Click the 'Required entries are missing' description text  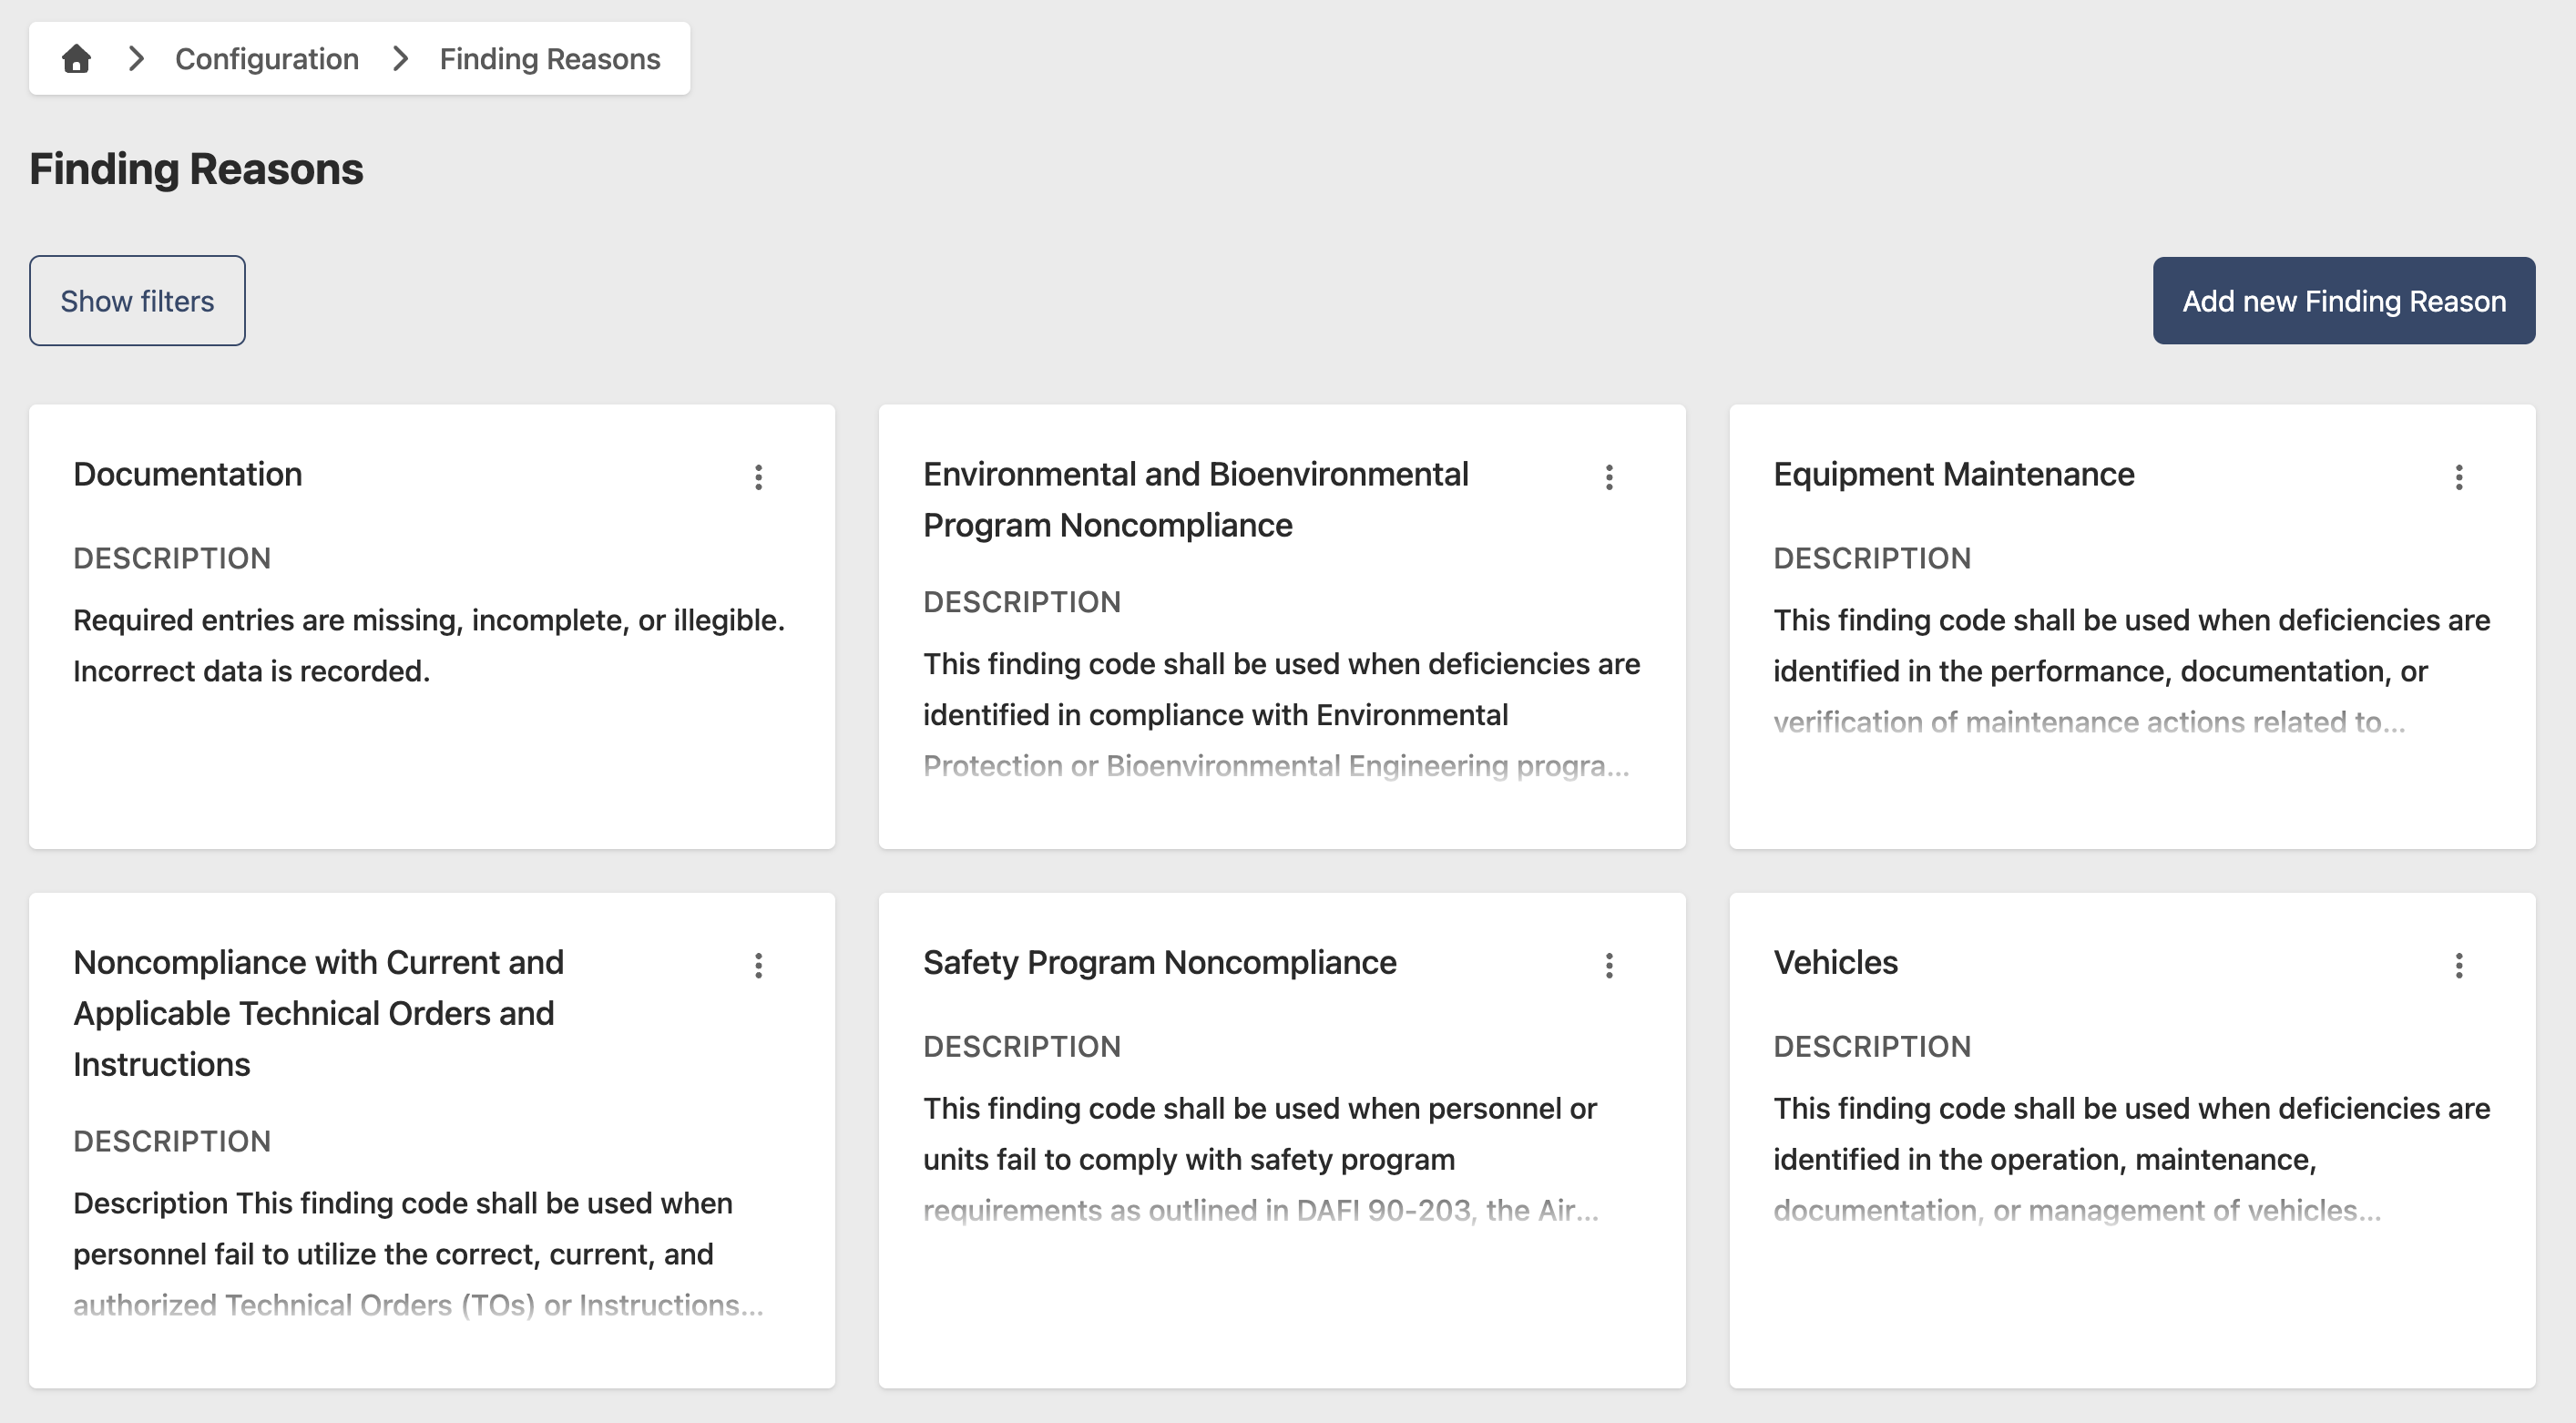(429, 645)
